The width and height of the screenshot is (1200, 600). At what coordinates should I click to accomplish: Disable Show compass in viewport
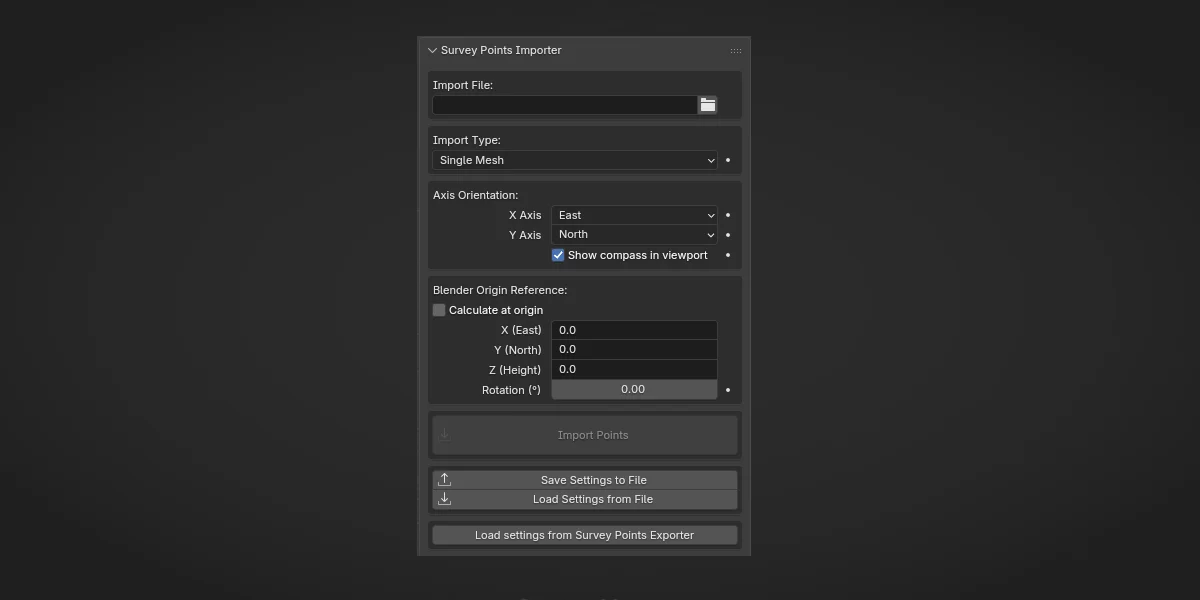pos(557,255)
